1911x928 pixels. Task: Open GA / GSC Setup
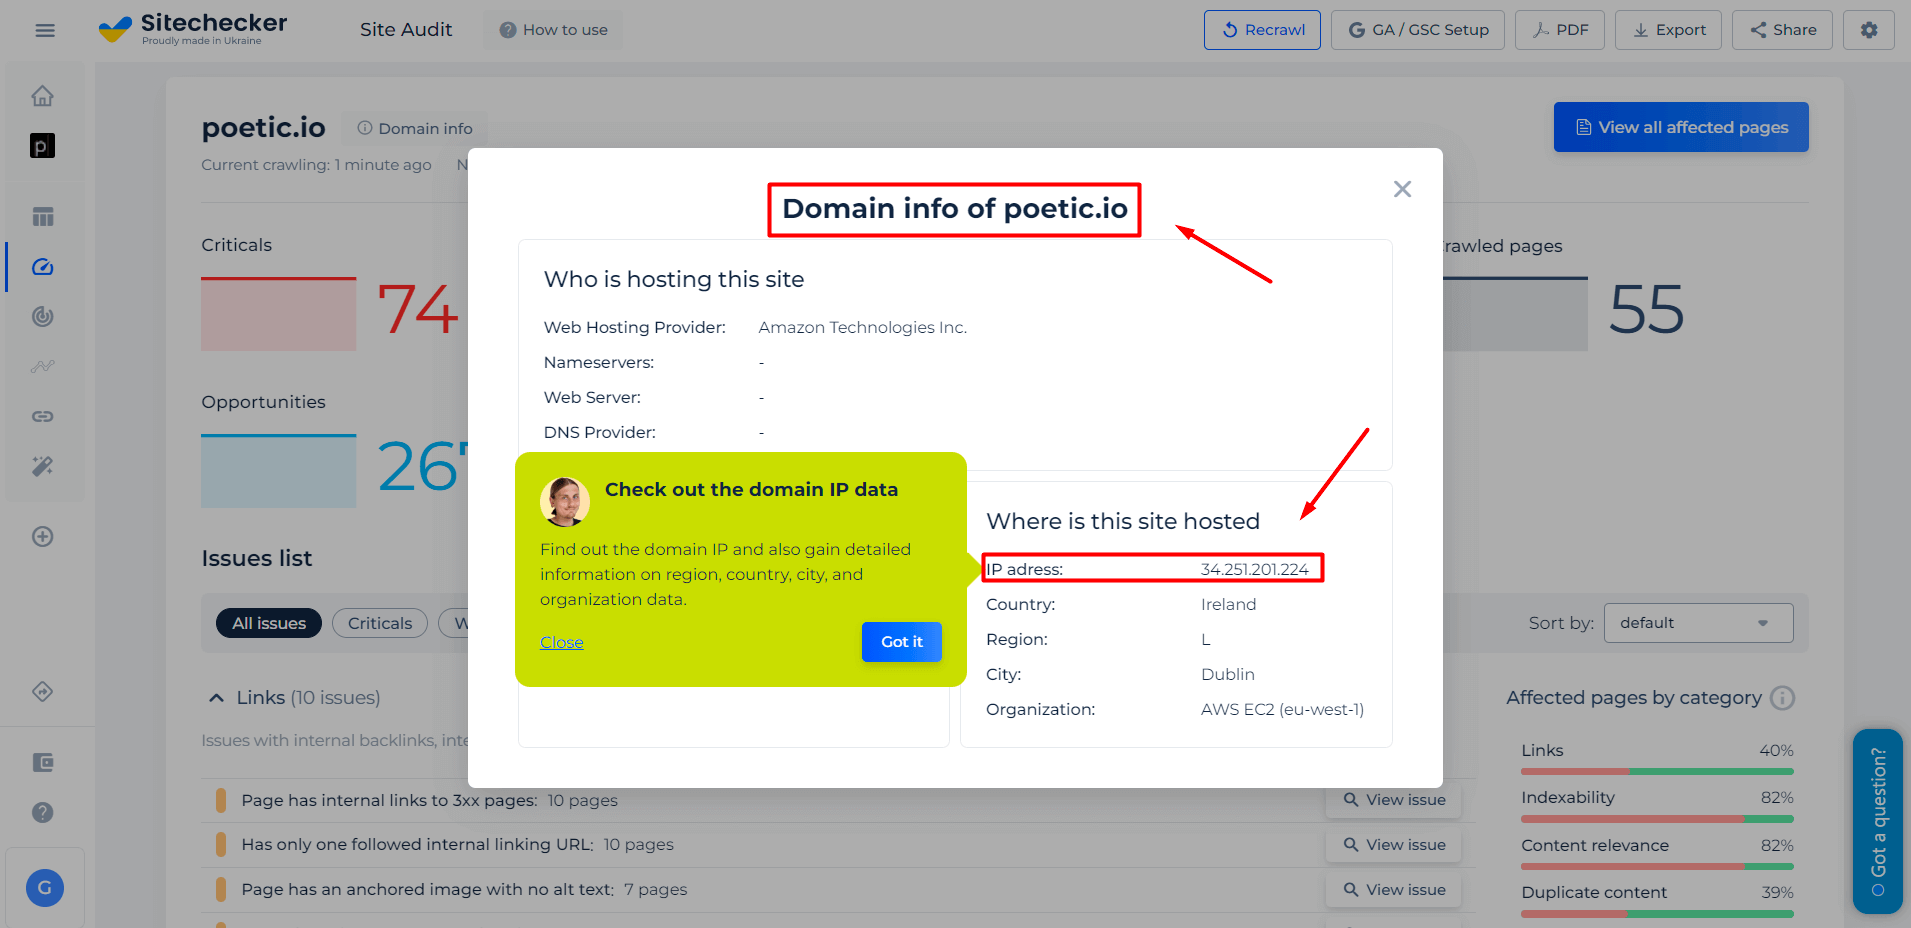pos(1417,30)
